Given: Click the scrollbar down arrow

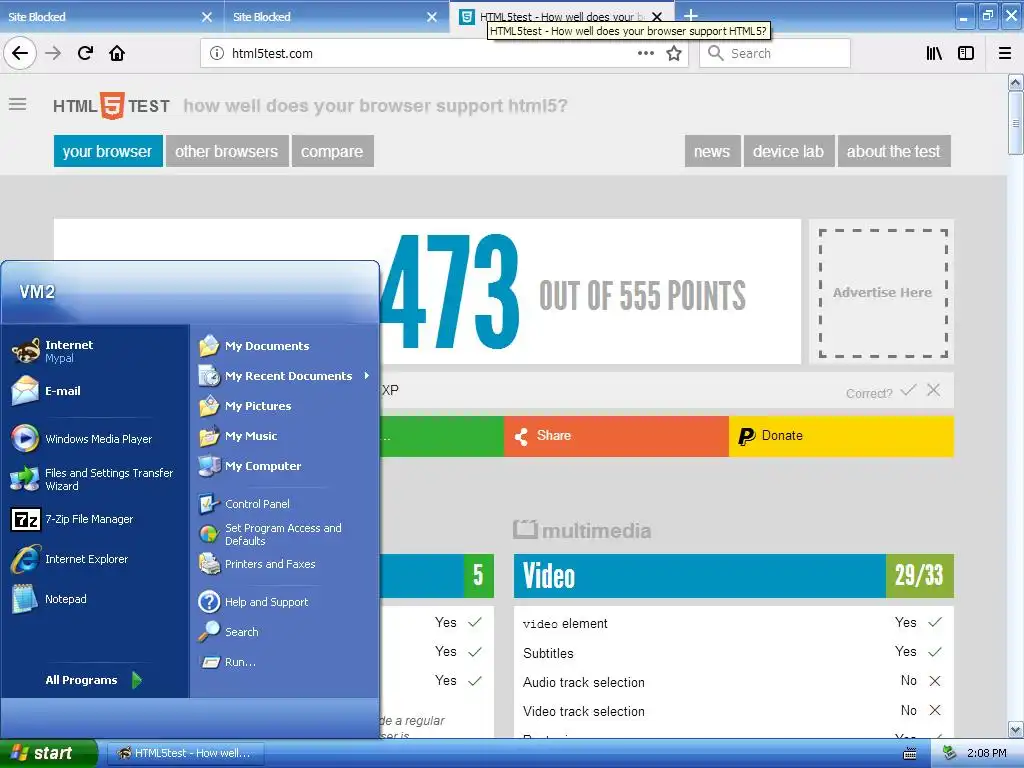Looking at the screenshot, I should tap(1015, 729).
